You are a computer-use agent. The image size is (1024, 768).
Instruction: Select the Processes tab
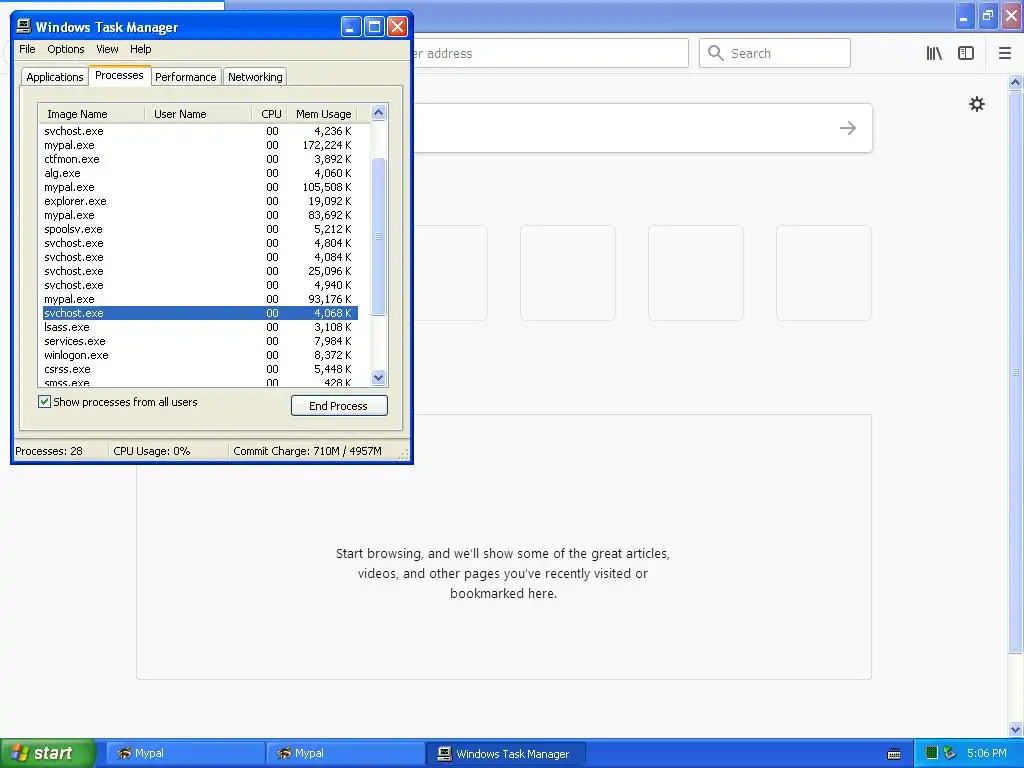click(x=119, y=75)
